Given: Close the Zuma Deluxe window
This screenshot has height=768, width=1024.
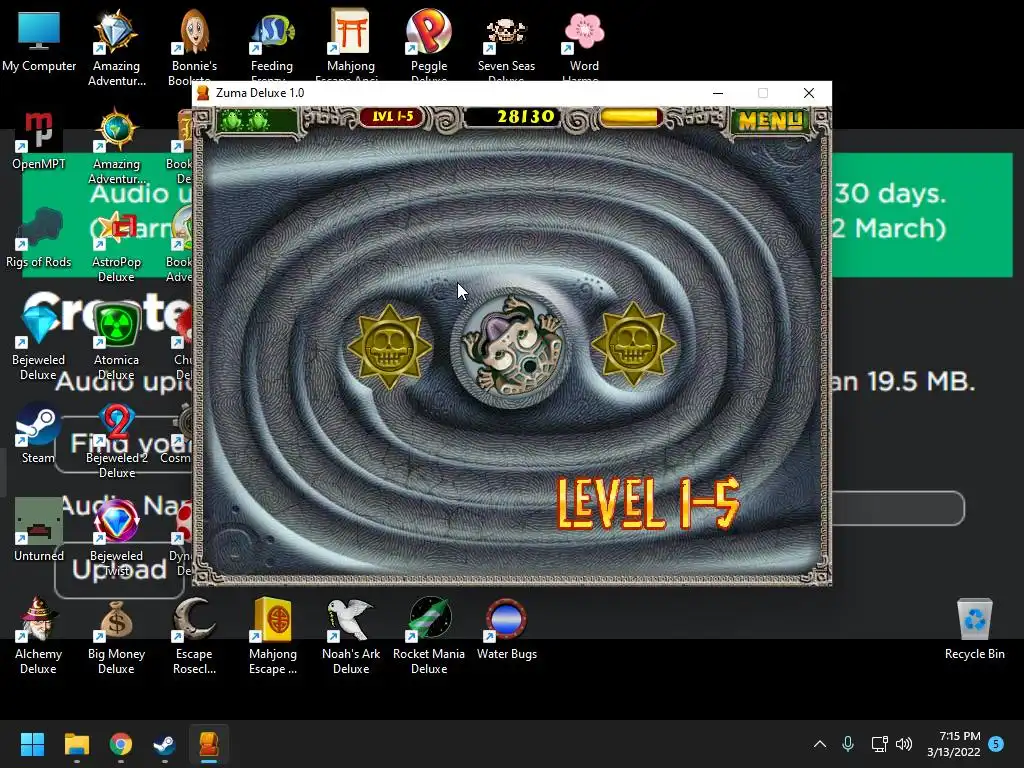Looking at the screenshot, I should click(808, 93).
